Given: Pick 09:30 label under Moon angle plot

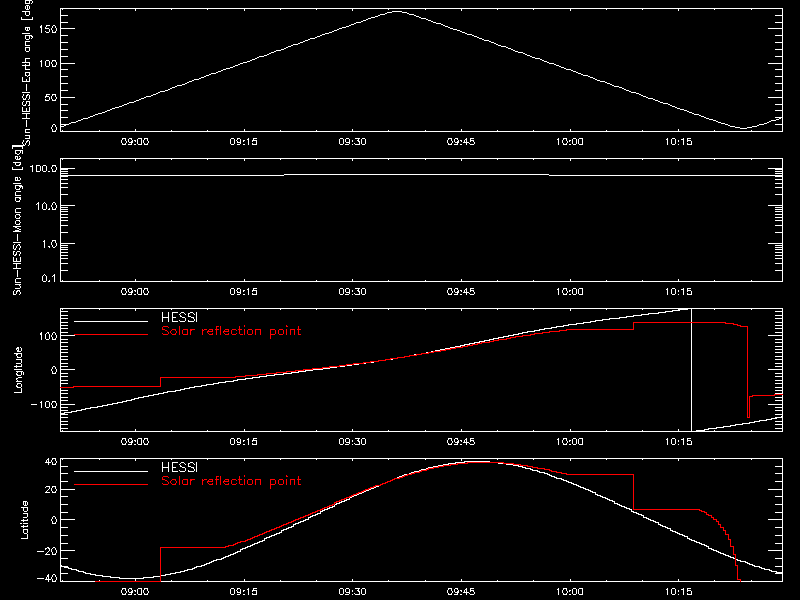Looking at the screenshot, I should pyautogui.click(x=353, y=292).
